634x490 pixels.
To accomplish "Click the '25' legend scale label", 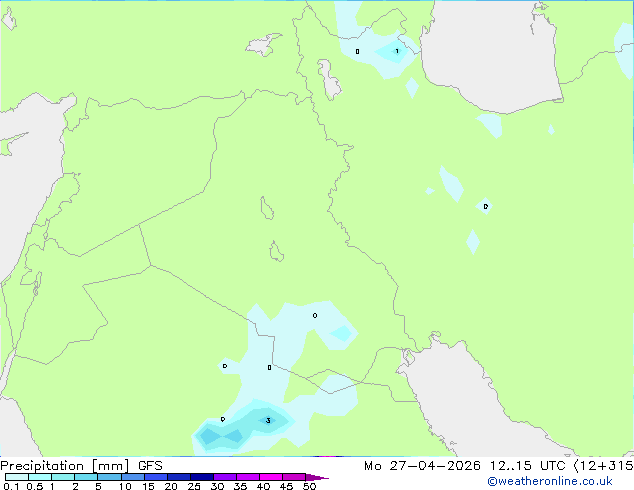I will tap(194, 486).
